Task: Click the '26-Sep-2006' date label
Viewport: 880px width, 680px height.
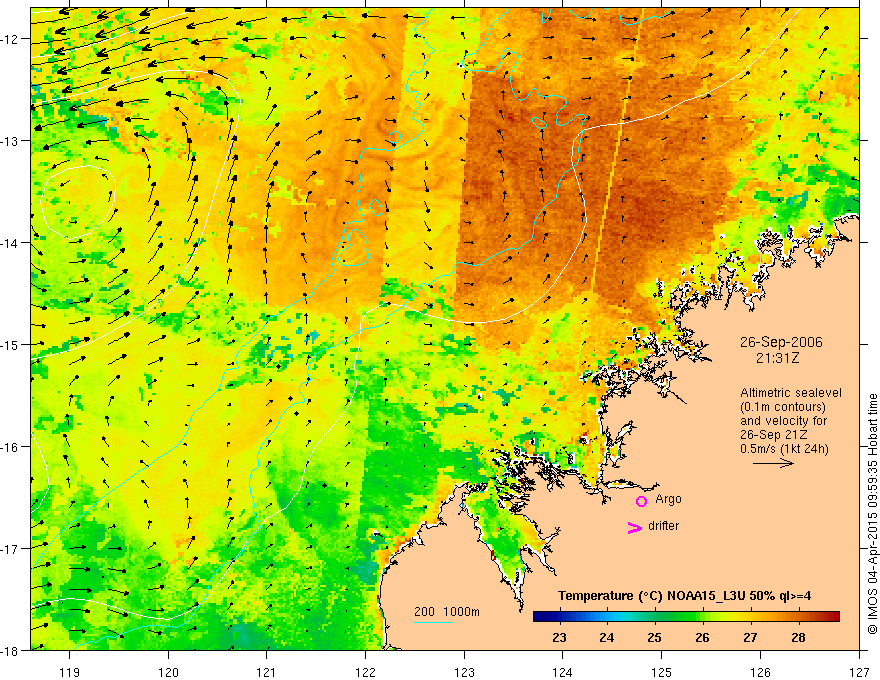Action: [781, 342]
